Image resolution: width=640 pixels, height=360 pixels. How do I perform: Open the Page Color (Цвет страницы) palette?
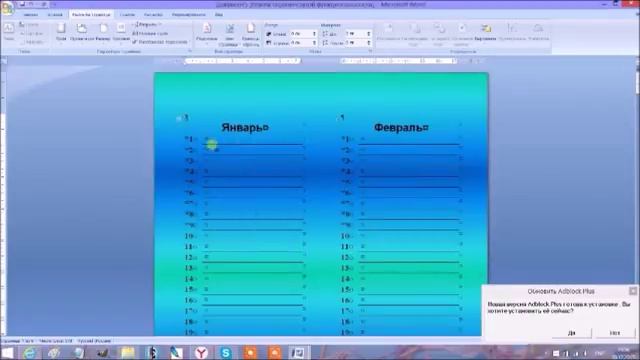(229, 35)
